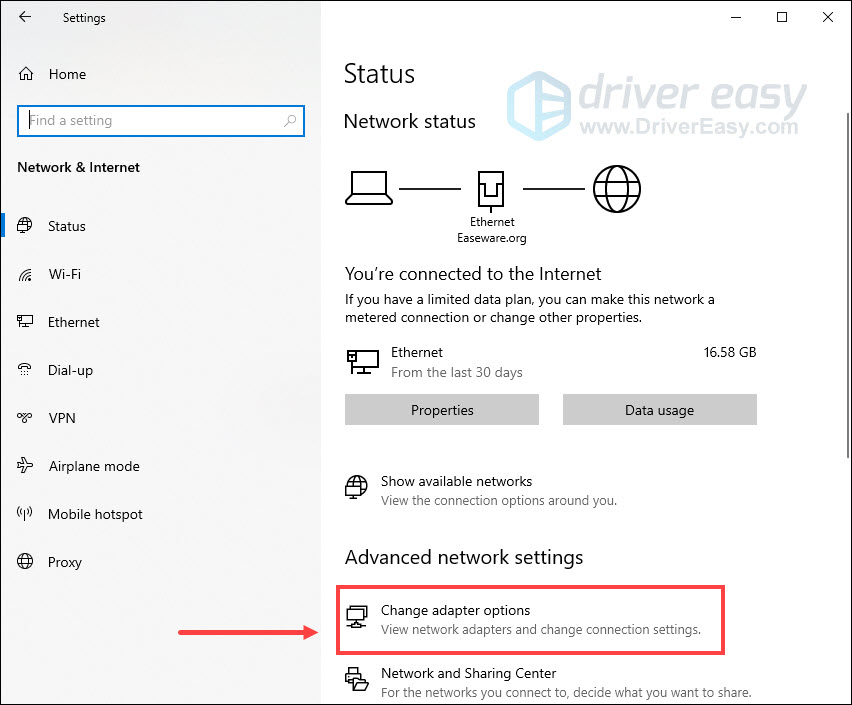Click the Proxy globe icon
Image resolution: width=852 pixels, height=705 pixels.
pyautogui.click(x=26, y=562)
